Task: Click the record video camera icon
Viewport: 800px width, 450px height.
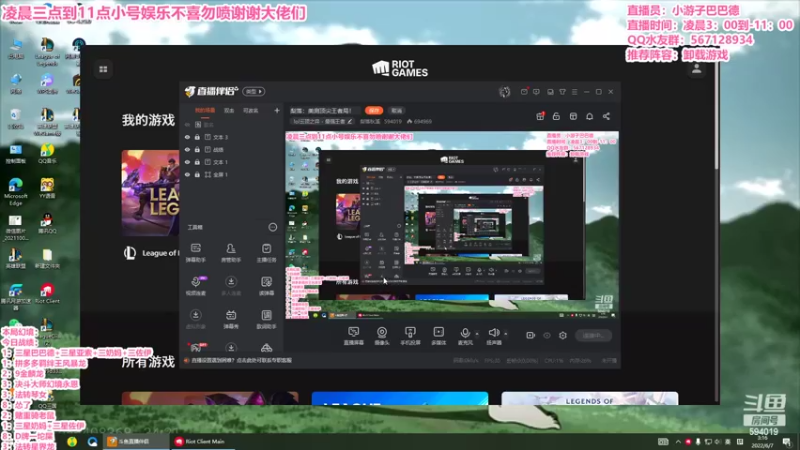Action: pos(531,335)
